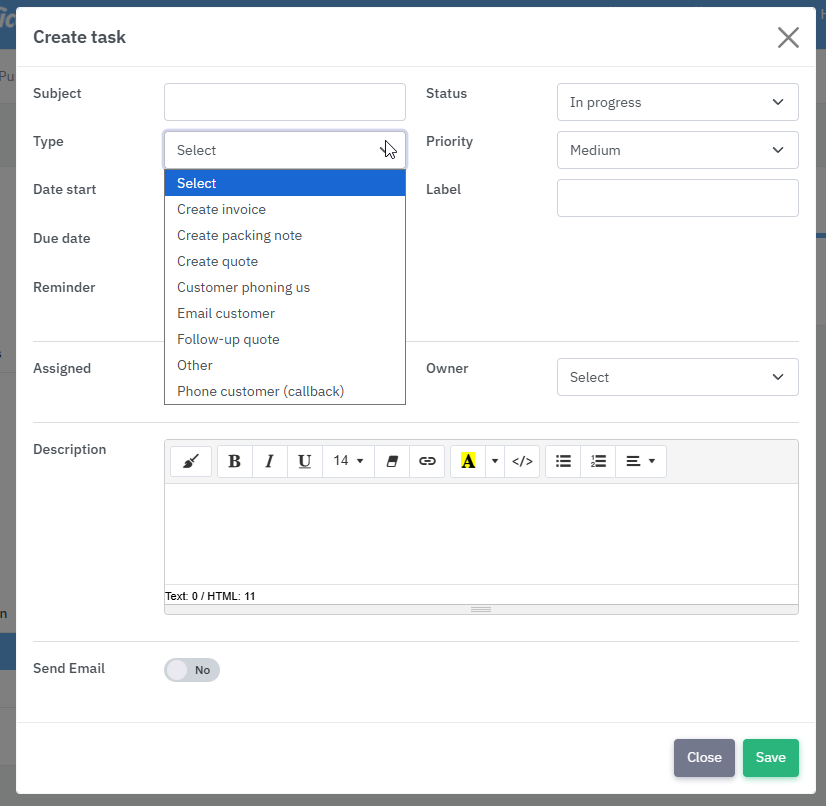This screenshot has height=806, width=826.
Task: Click into the Subject text field
Action: 284,102
